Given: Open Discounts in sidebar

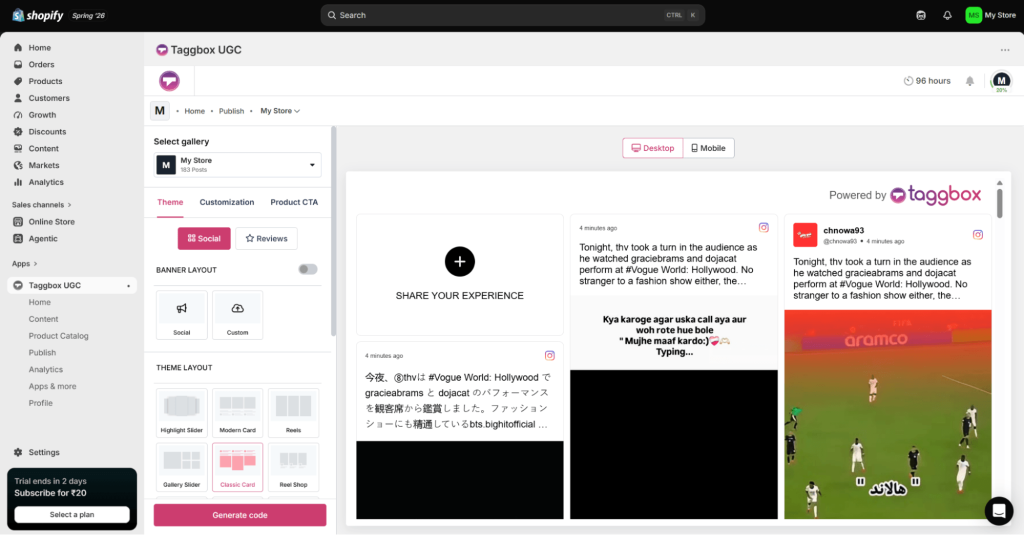Looking at the screenshot, I should 47,132.
